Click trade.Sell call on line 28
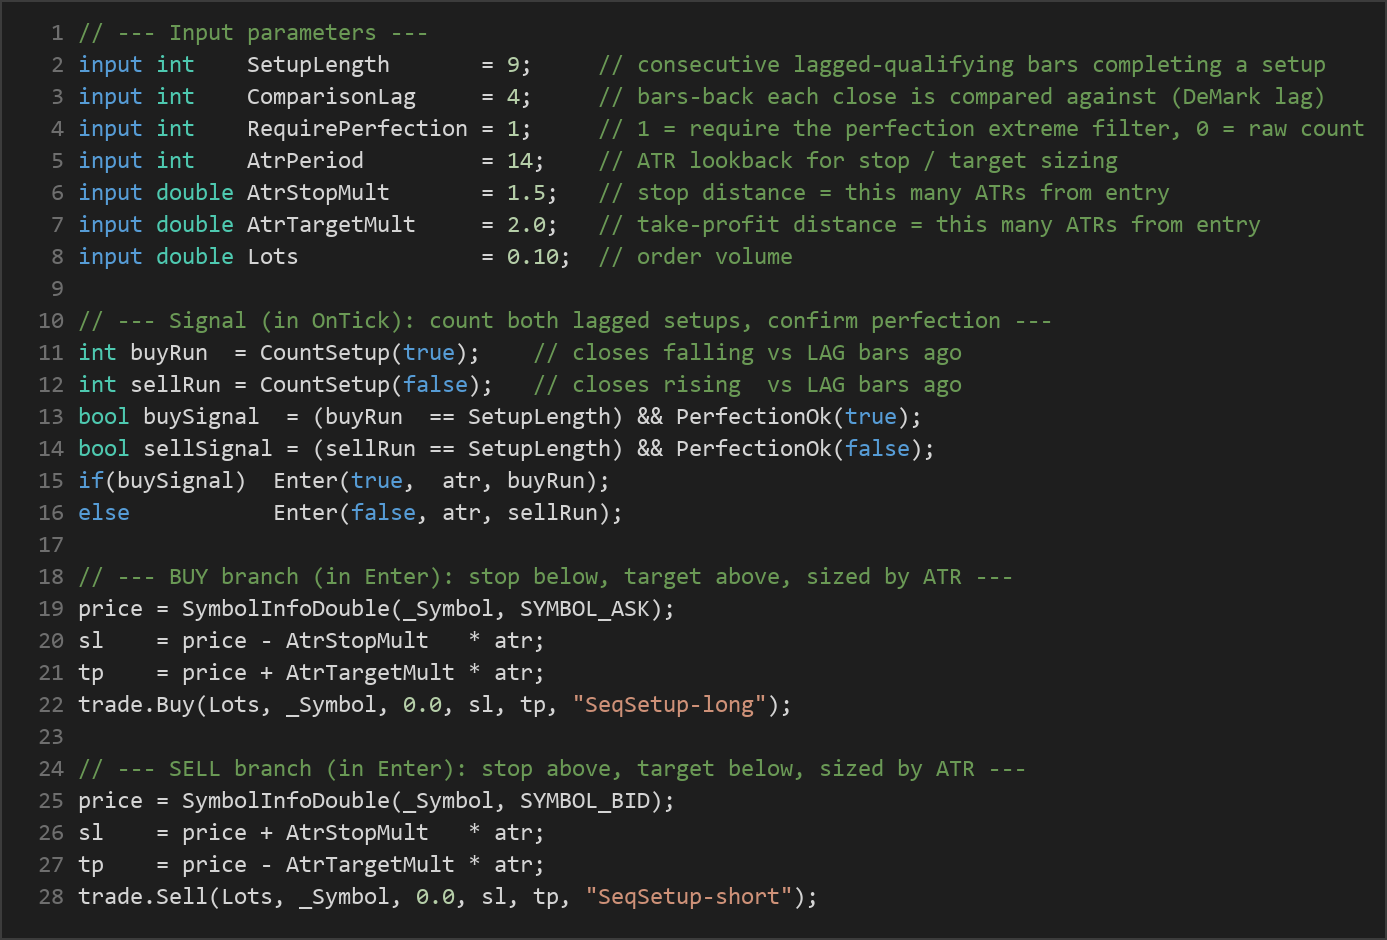 143,897
